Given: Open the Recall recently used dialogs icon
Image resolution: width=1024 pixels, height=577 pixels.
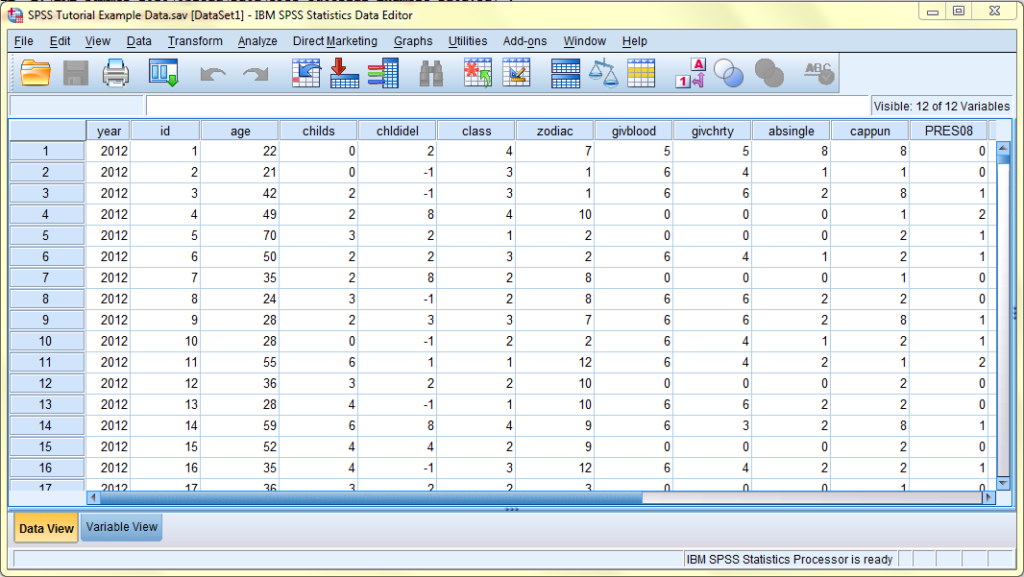Looking at the screenshot, I should [x=163, y=73].
